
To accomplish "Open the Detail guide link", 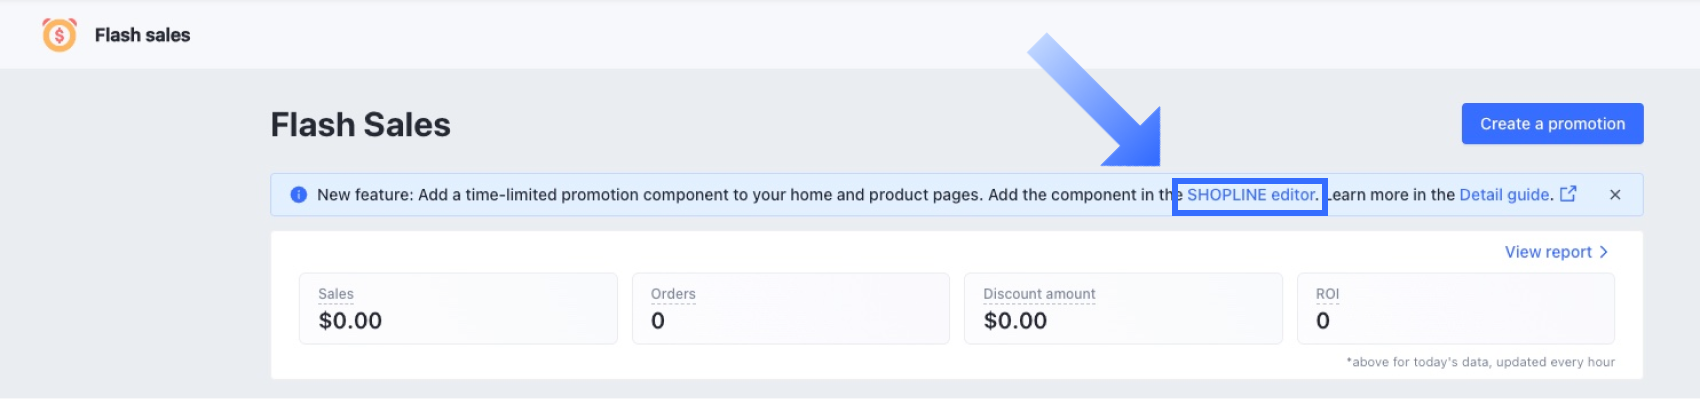I will [1506, 195].
